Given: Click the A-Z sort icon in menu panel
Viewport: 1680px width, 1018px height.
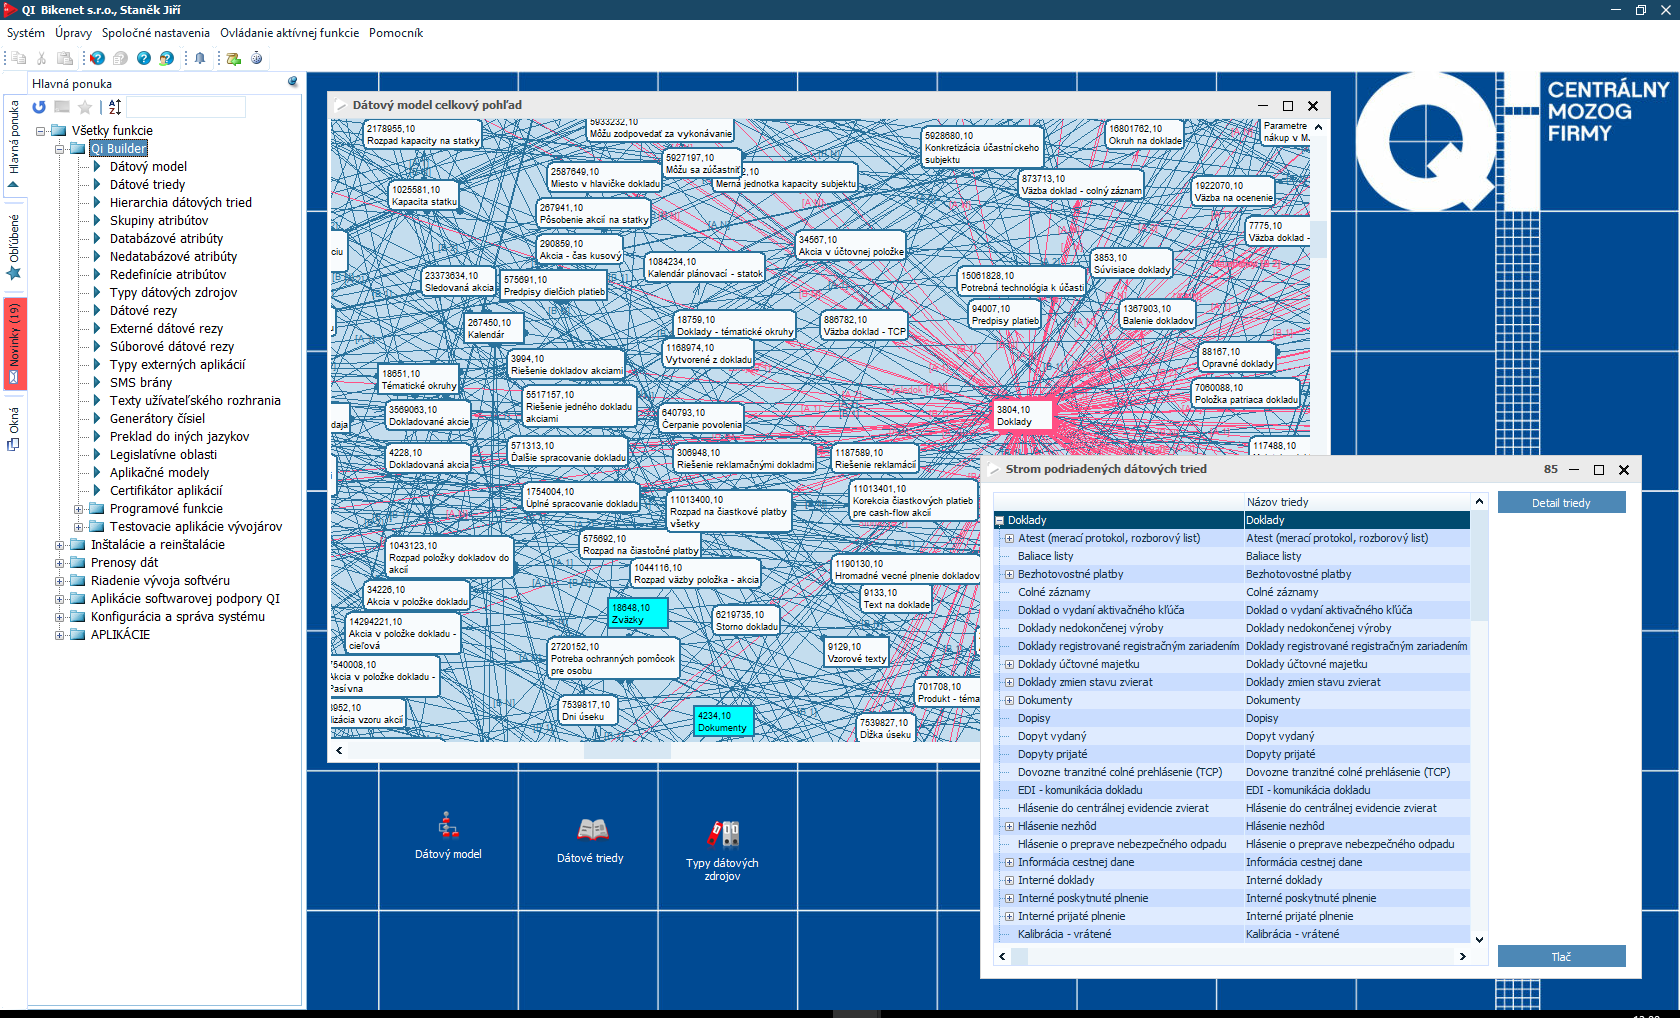Looking at the screenshot, I should 115,107.
